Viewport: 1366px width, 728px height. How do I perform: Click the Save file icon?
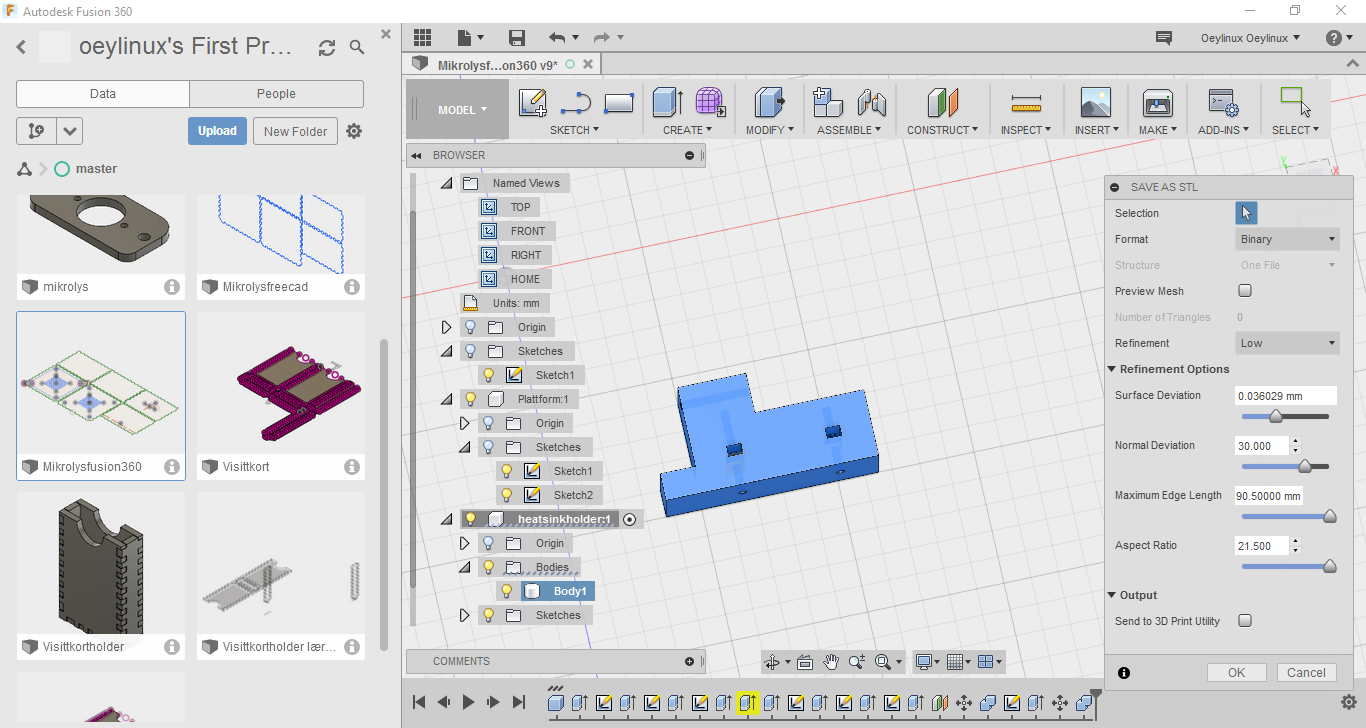[x=517, y=38]
